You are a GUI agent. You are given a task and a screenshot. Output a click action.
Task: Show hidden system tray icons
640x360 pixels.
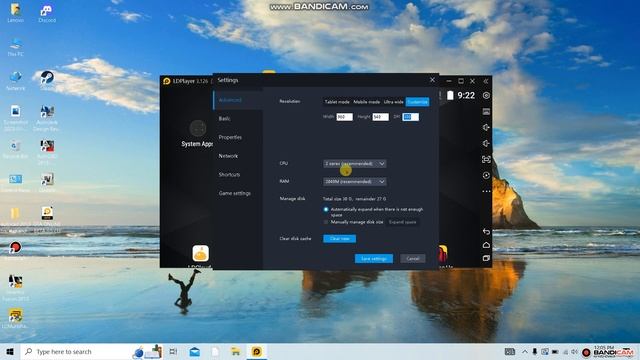[x=525, y=351]
